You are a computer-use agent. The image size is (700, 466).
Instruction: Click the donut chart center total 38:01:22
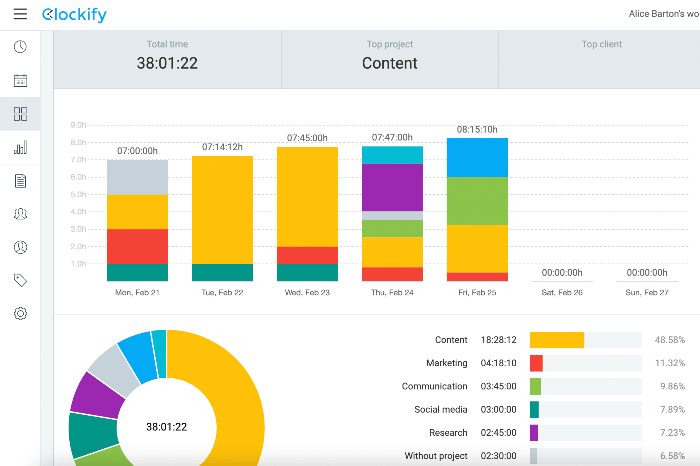click(x=167, y=427)
